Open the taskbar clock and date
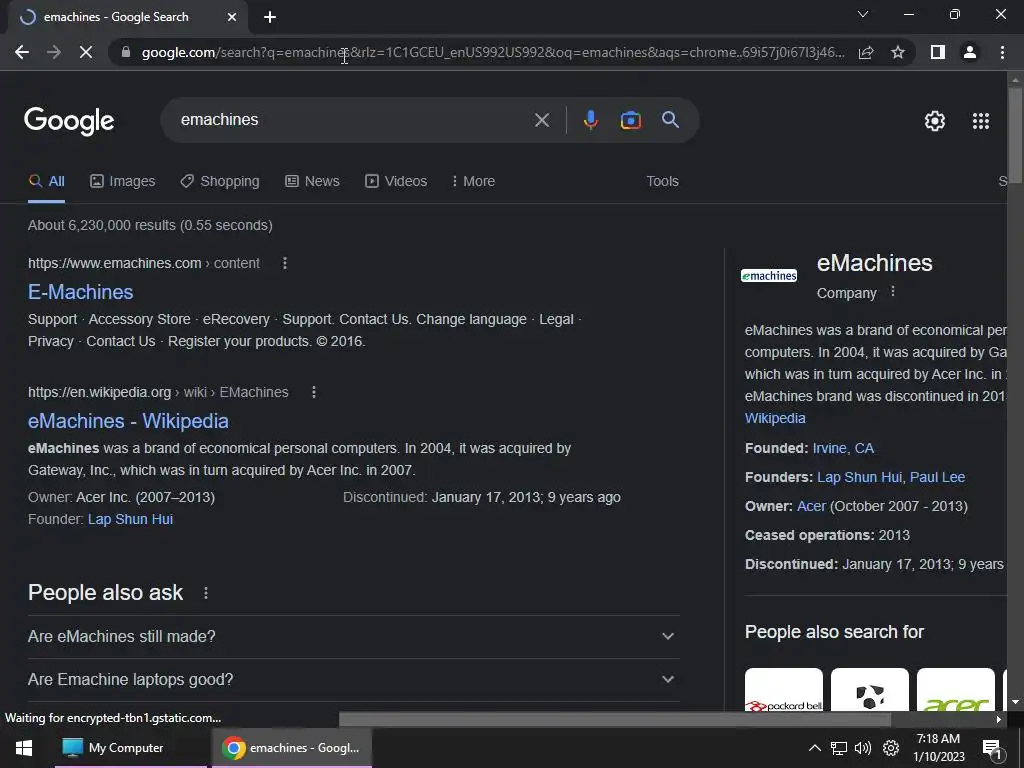Screen dimensions: 1024x768 (938, 748)
